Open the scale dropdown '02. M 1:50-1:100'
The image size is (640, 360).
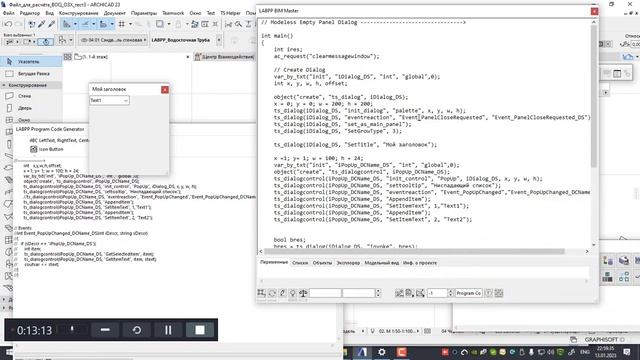coord(399,331)
